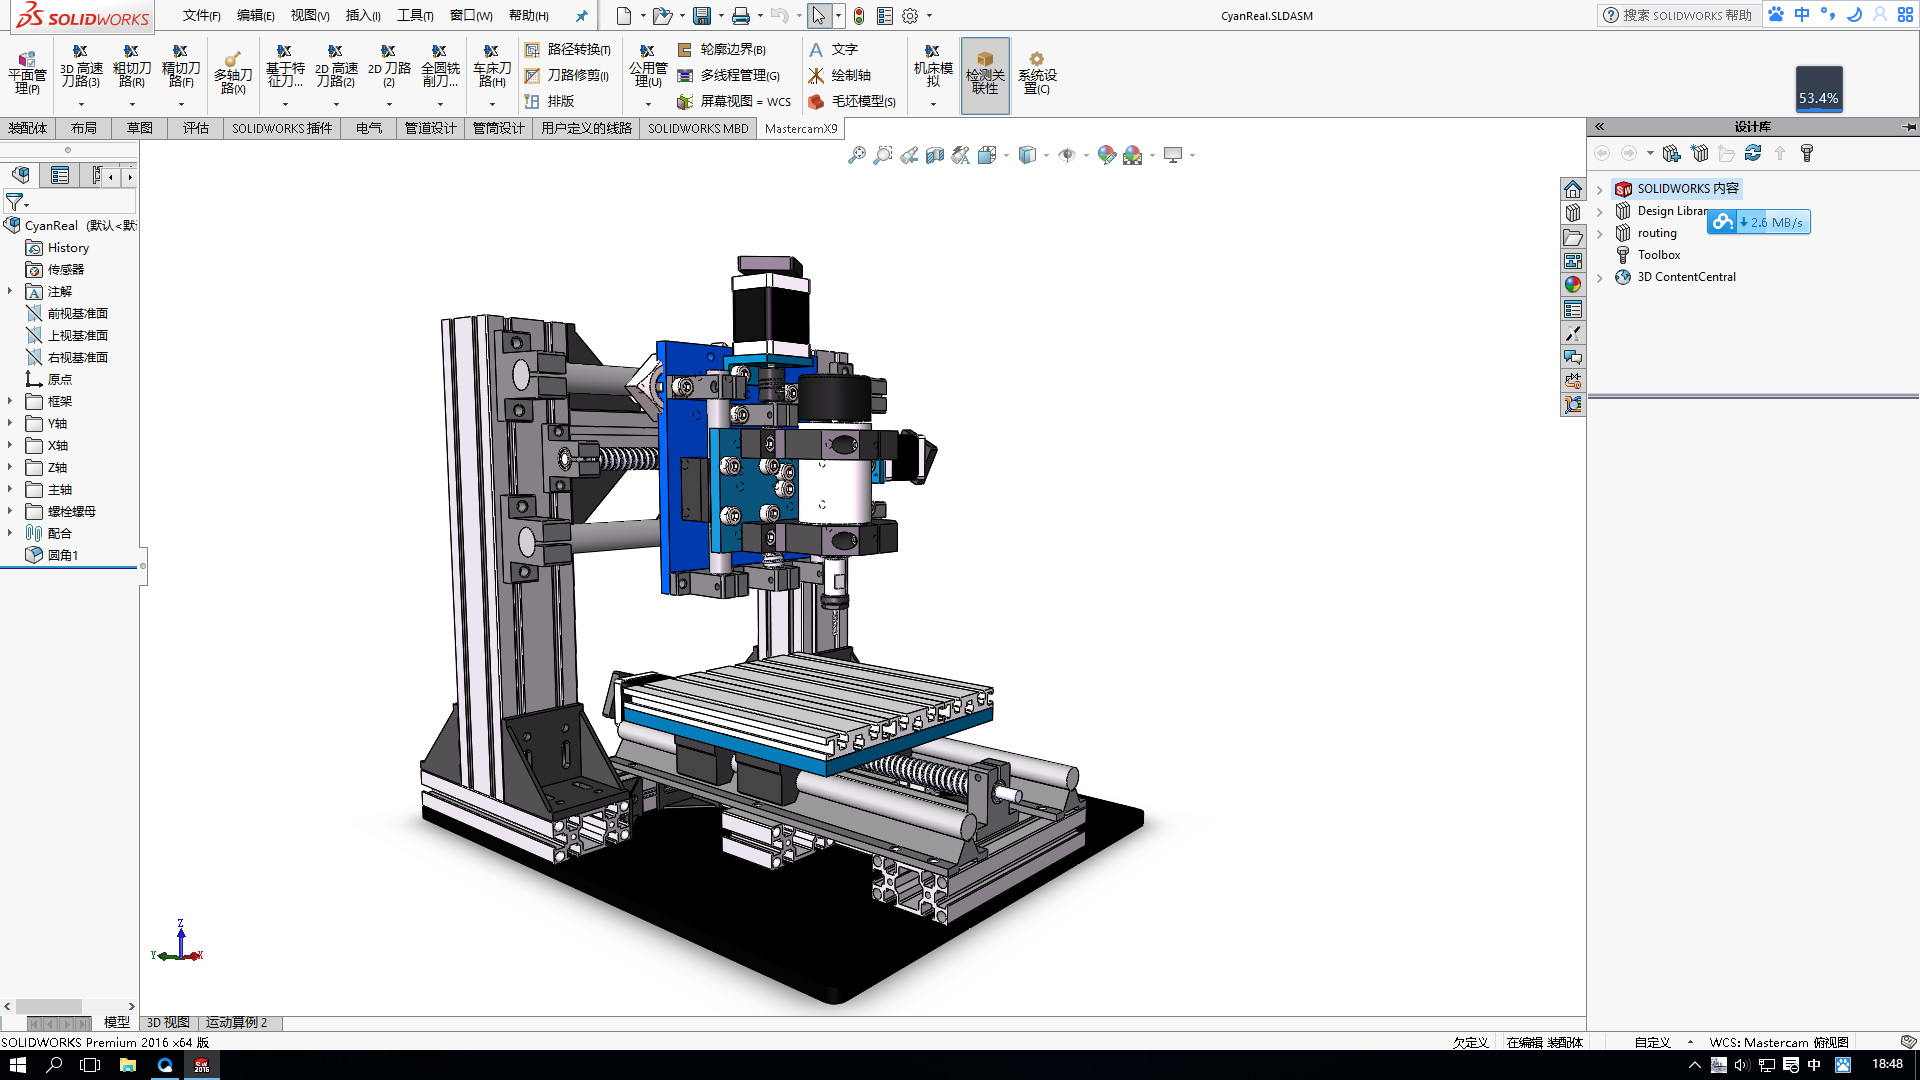Click the stoplight Rebuild icon
Screen dimensions: 1920x1080
click(859, 16)
